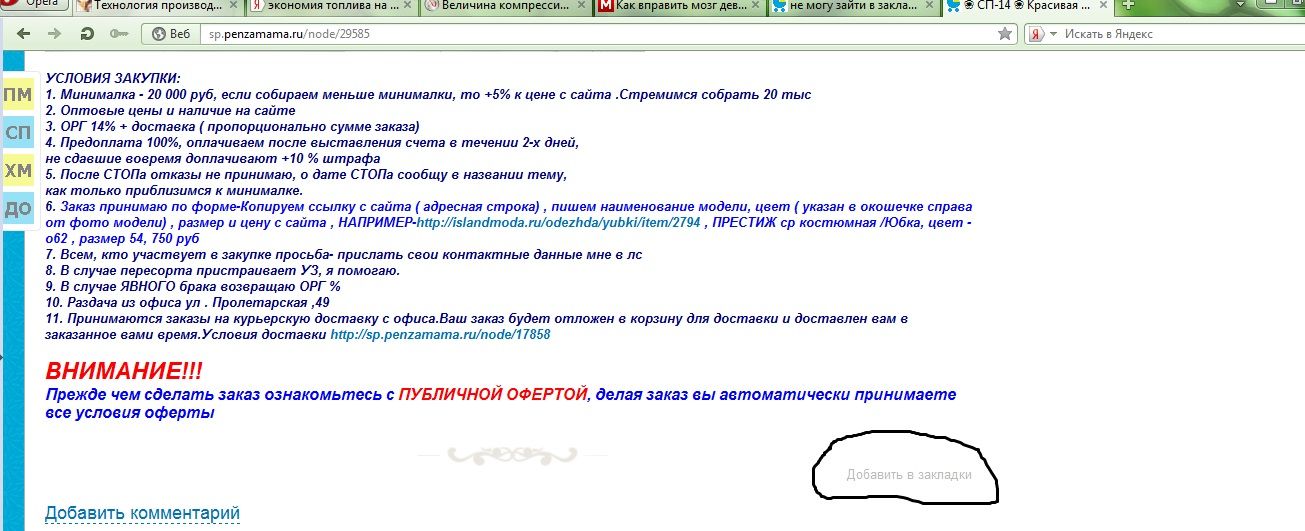
Task: Click the browser forward arrow
Action: [x=55, y=33]
